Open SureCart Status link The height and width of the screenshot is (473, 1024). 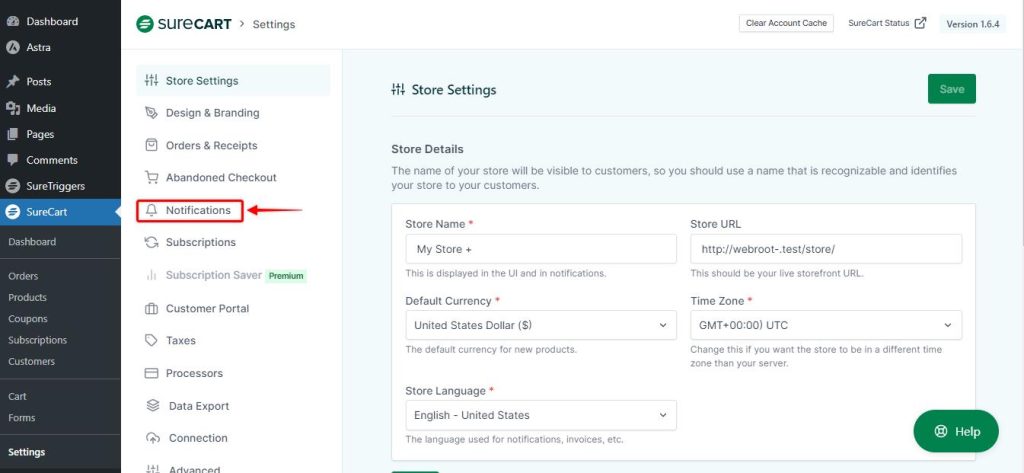(887, 23)
